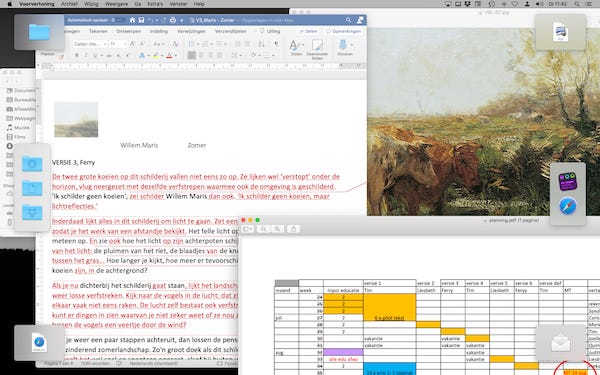Open the sidebar view dropdown in planning.pdf
Image resolution: width=600 pixels, height=375 pixels.
point(247,229)
